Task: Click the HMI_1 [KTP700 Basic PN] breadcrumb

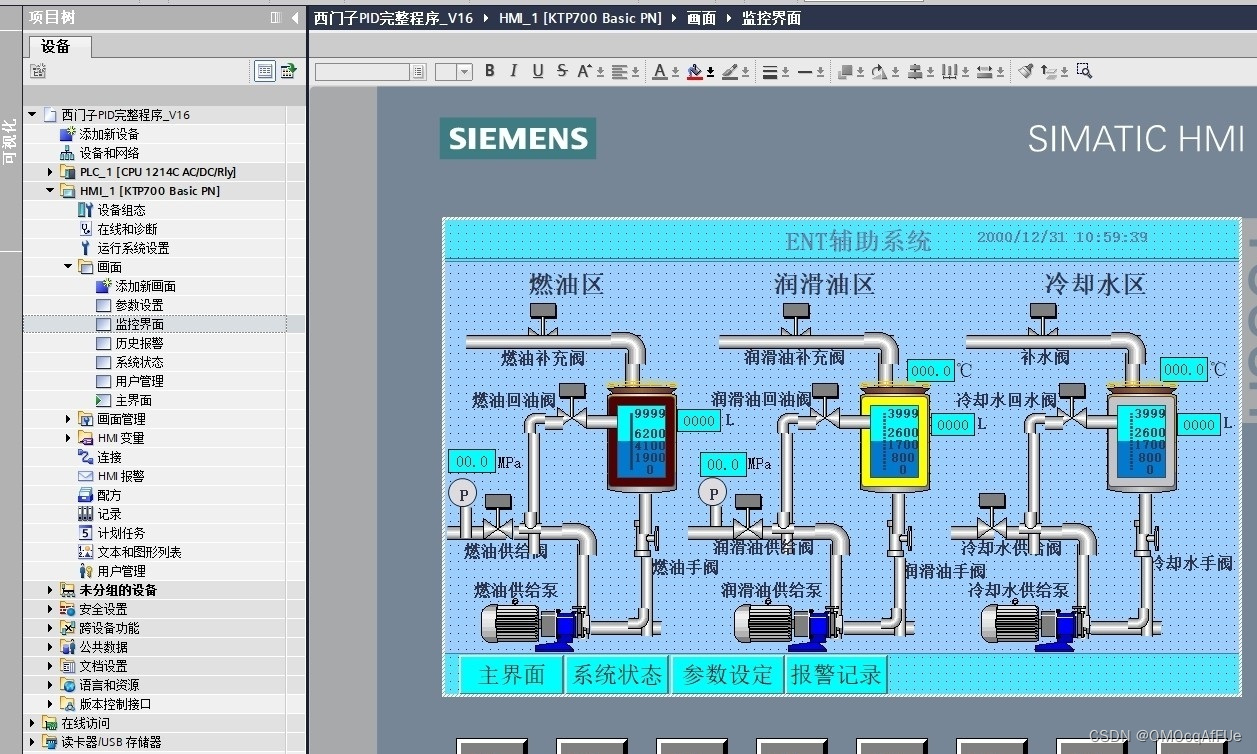Action: (580, 18)
